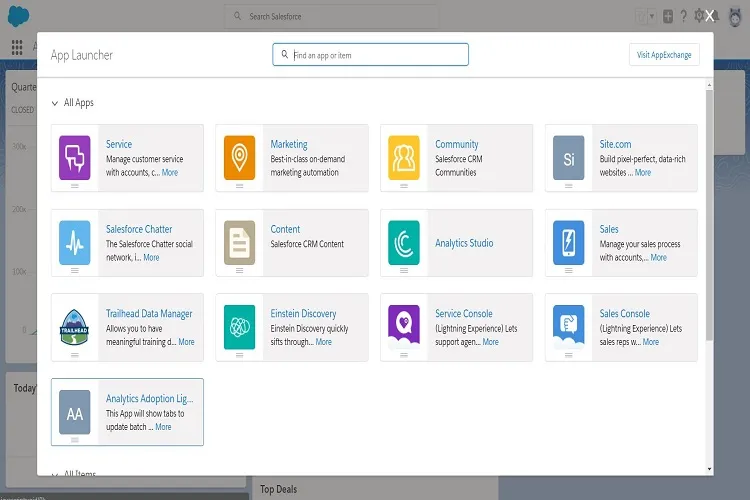Click the Sales Console title link

[625, 313]
